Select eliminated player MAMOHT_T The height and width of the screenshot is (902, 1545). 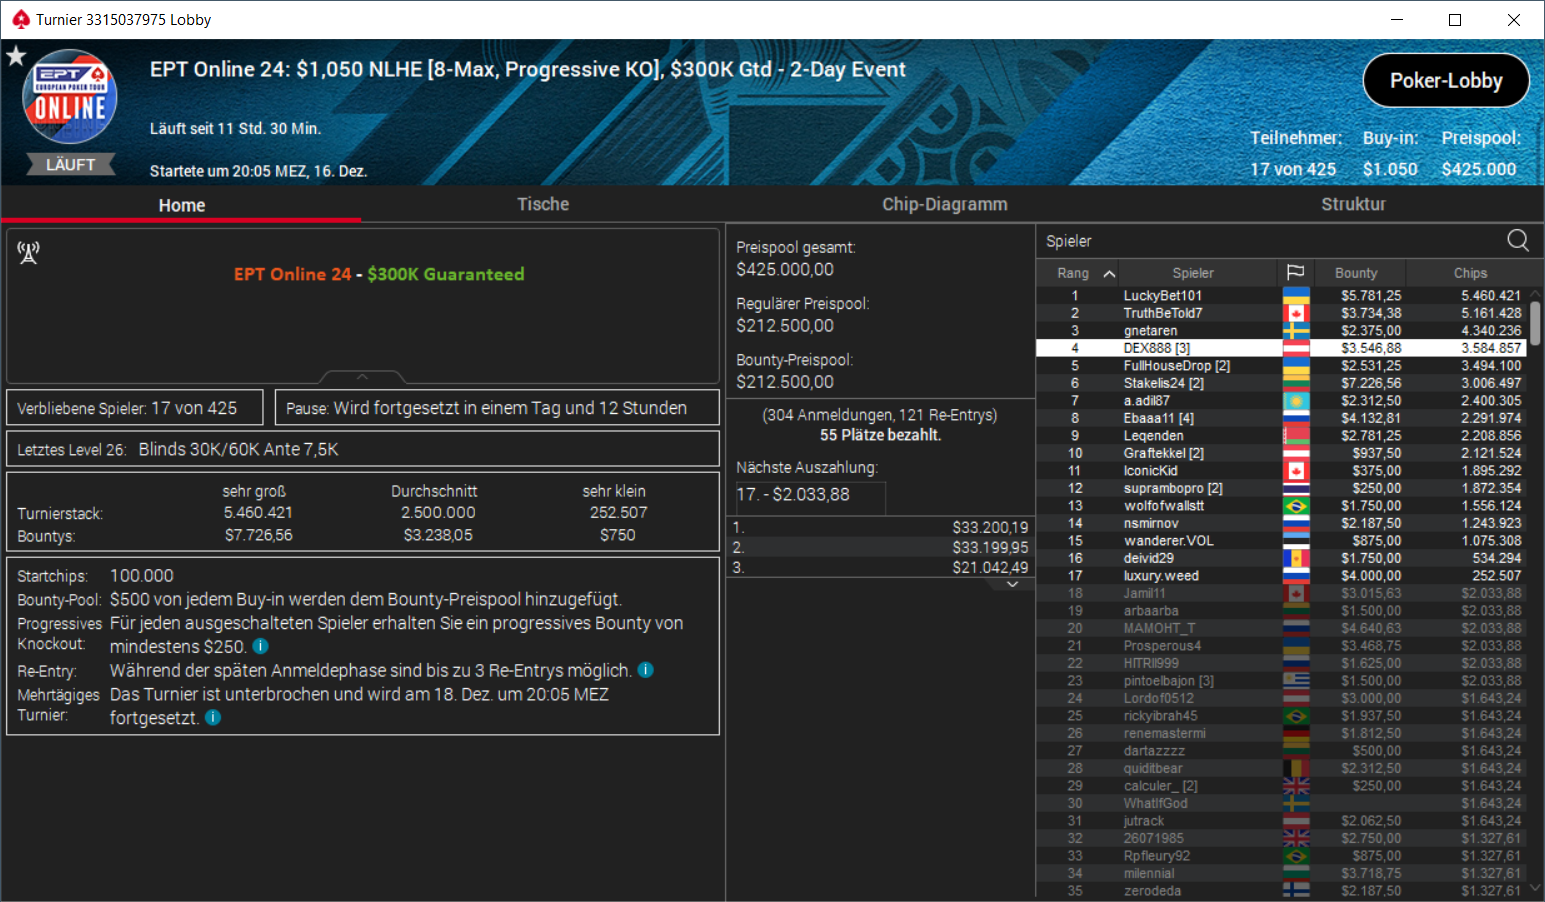1282,628
